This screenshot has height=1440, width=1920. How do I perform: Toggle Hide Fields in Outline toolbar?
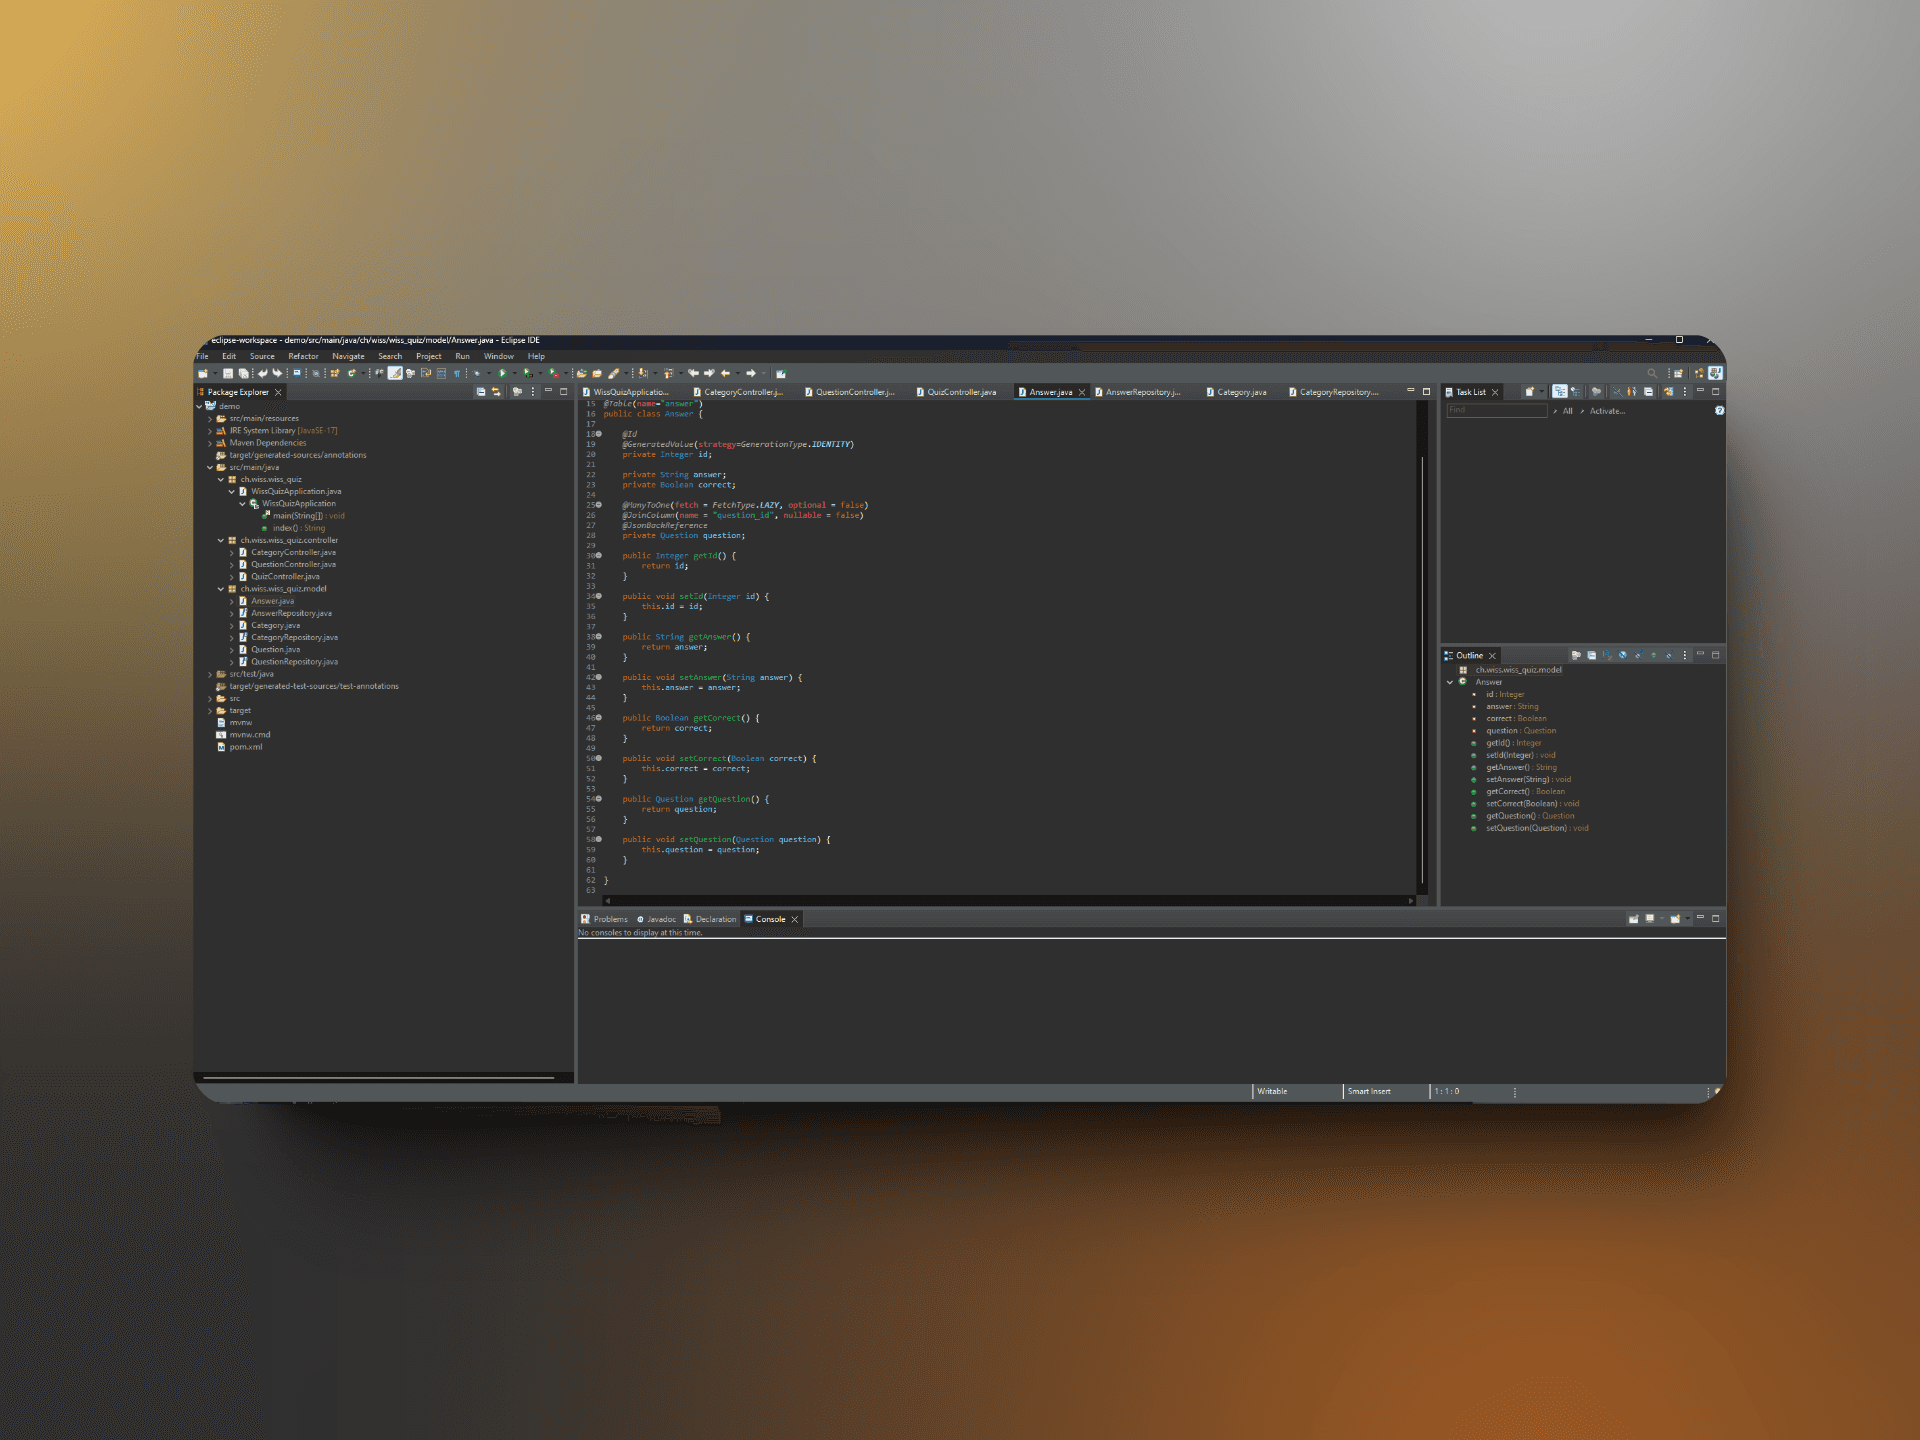pos(1622,655)
